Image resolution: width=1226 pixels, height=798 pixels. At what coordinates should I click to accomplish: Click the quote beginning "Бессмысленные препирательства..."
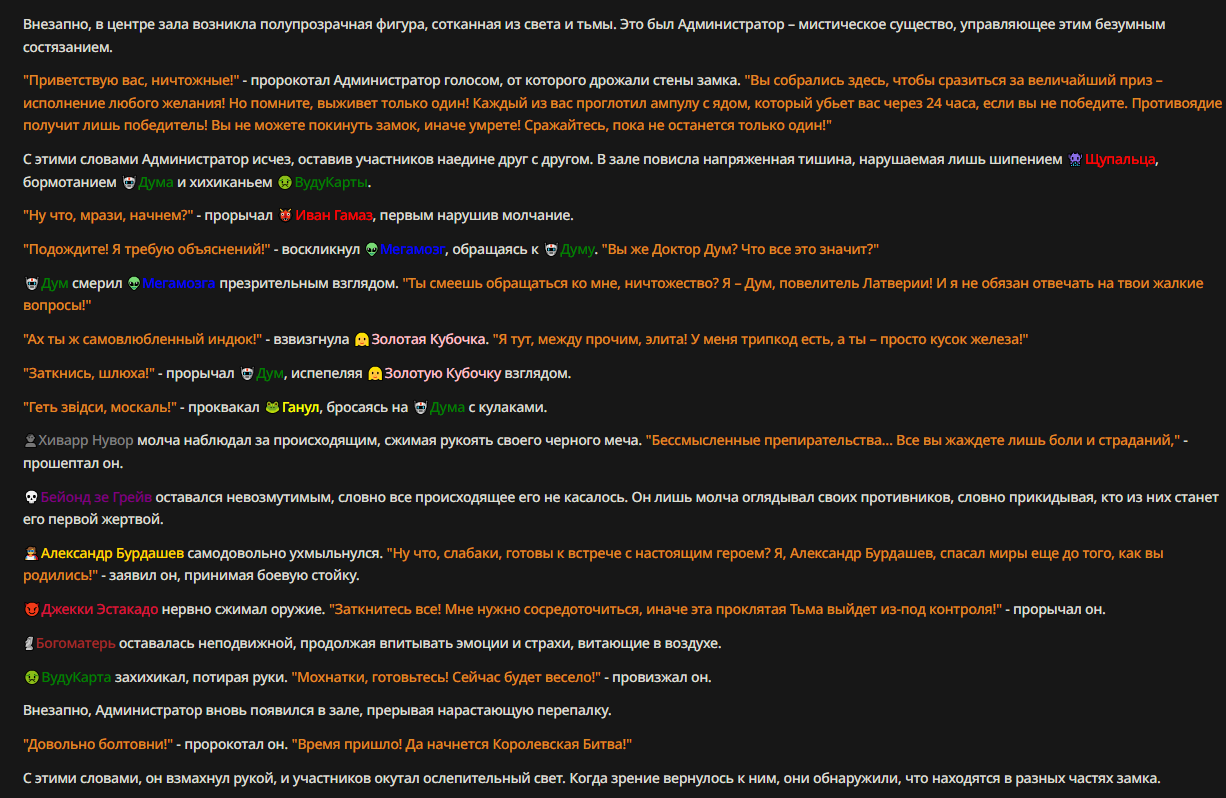(x=913, y=440)
